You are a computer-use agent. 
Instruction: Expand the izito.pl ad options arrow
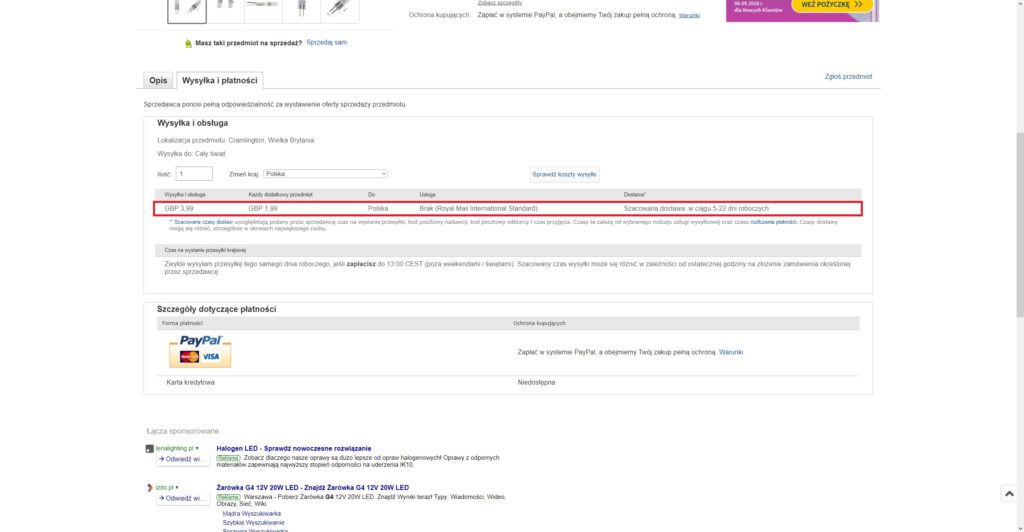click(177, 487)
